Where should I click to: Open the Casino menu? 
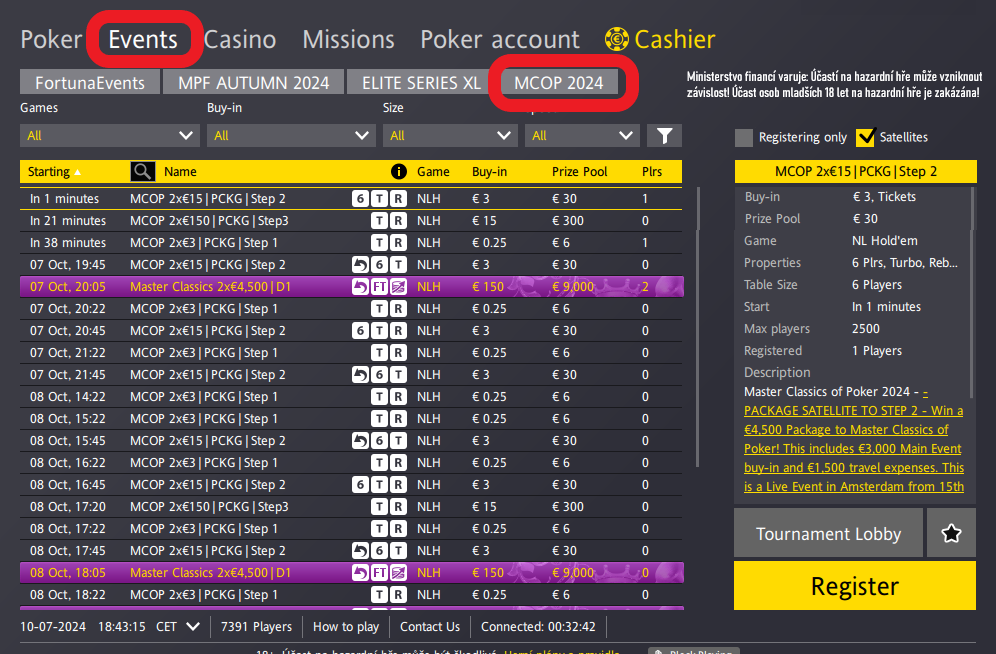click(x=240, y=39)
